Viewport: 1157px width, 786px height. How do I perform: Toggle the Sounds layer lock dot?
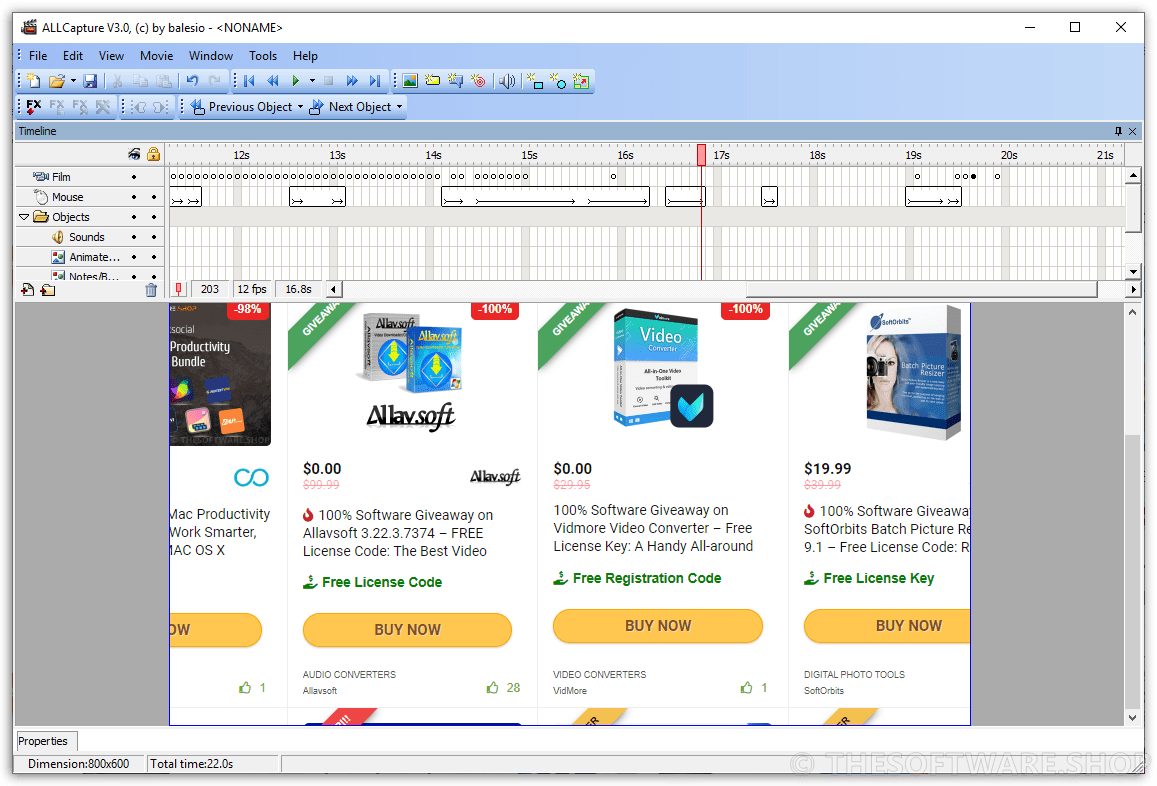(x=153, y=237)
